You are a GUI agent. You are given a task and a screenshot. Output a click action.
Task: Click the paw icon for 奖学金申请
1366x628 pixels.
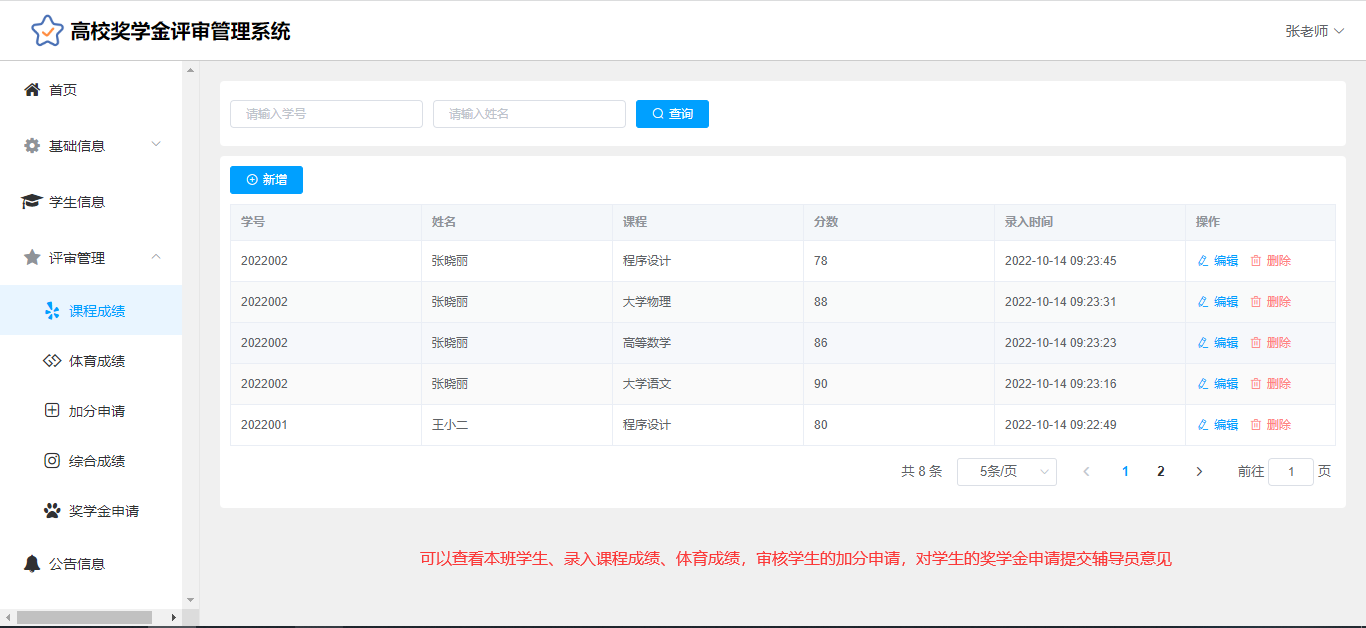tap(52, 511)
